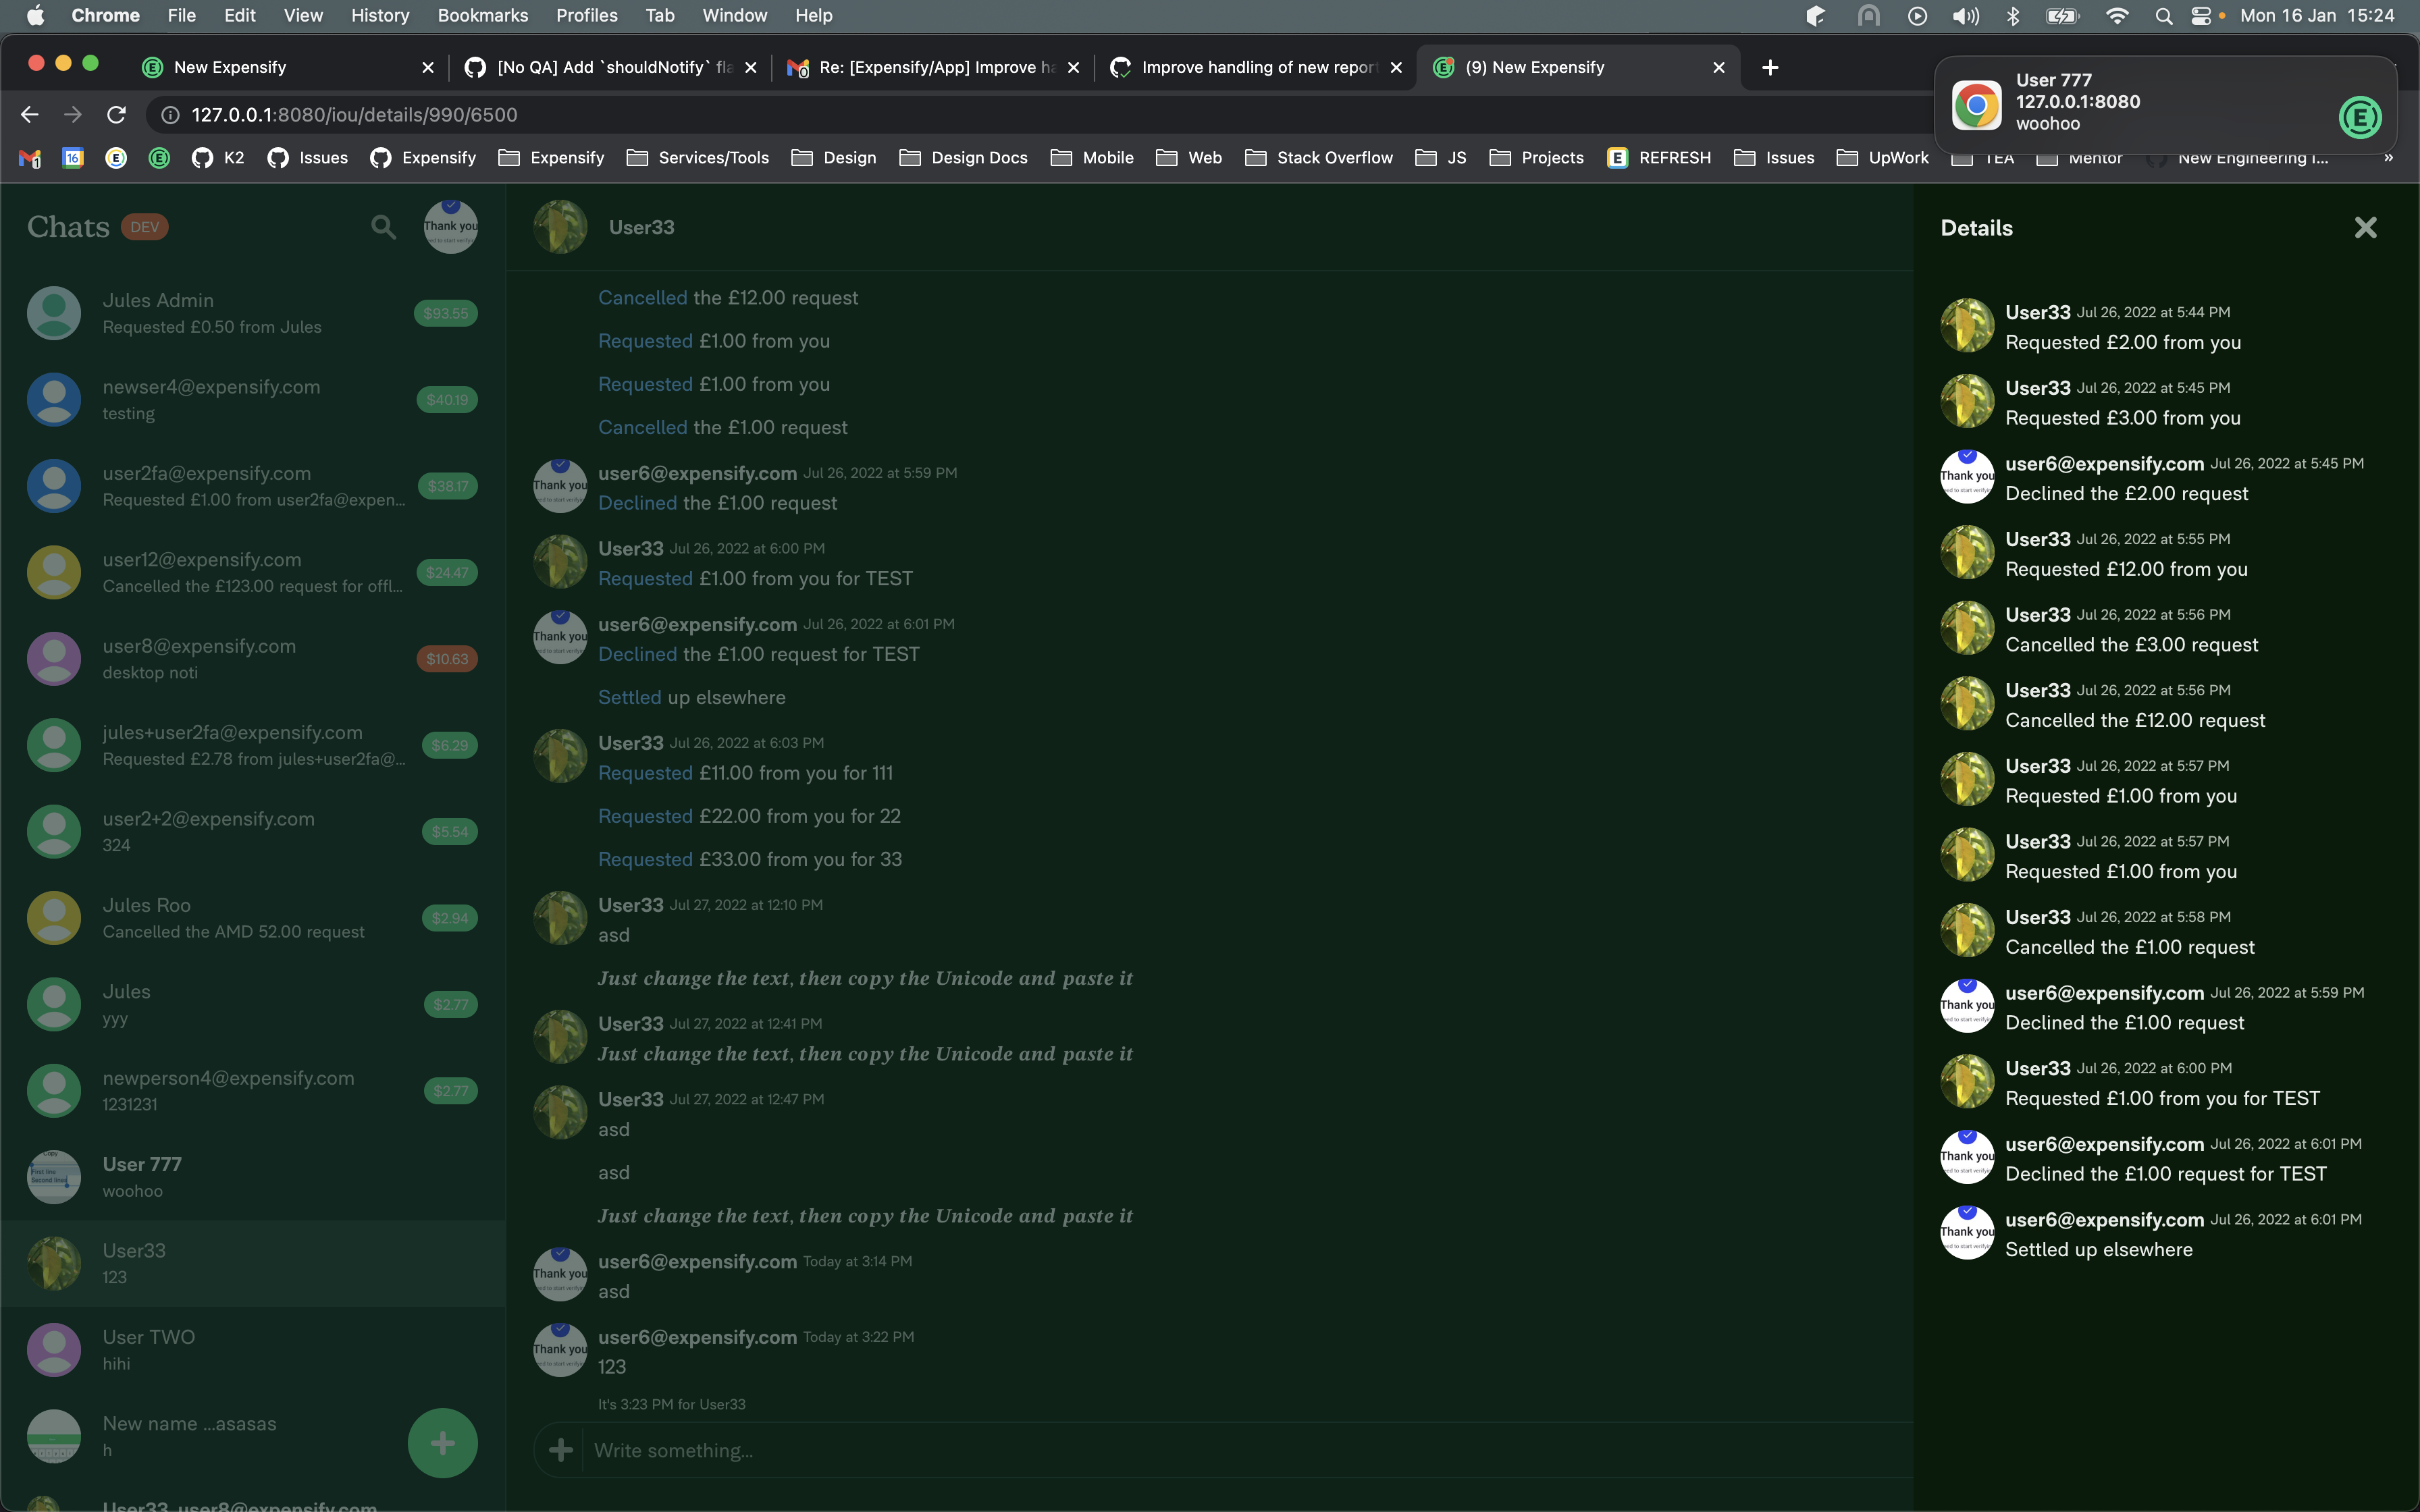Click the search magnifier in Chats sidebar

(383, 227)
